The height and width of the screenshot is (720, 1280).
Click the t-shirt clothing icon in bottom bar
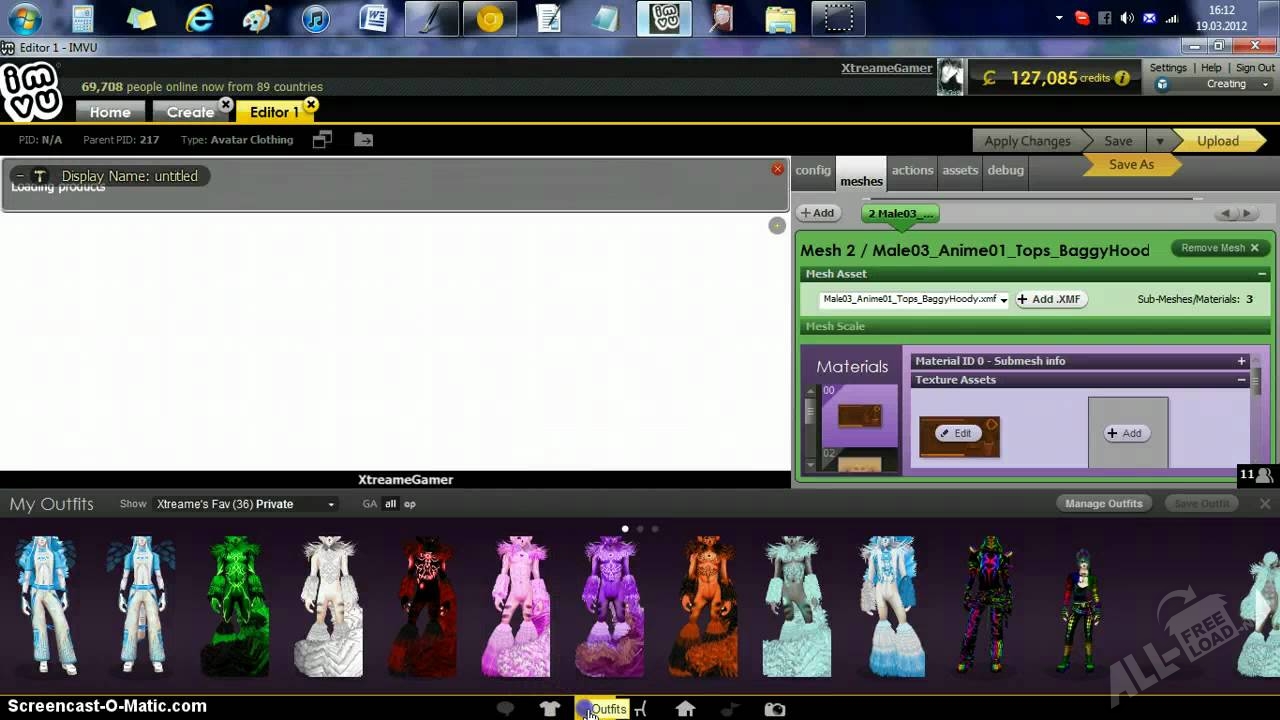point(549,709)
